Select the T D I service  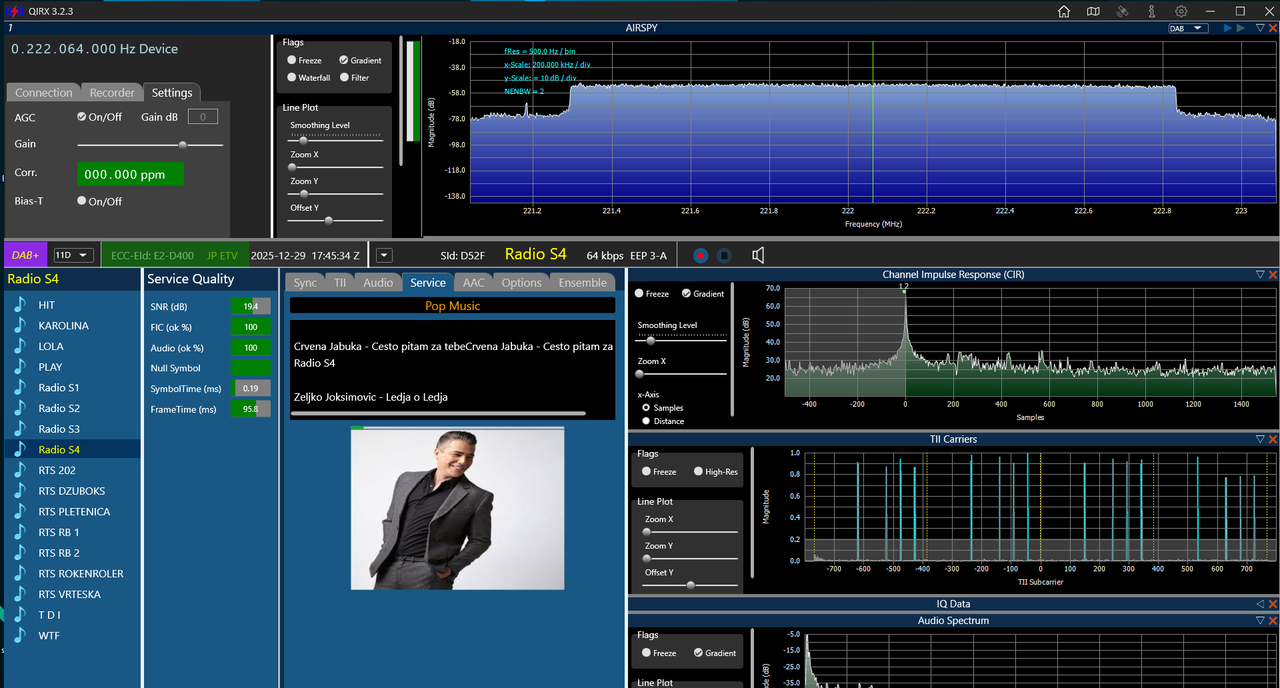tap(72, 615)
